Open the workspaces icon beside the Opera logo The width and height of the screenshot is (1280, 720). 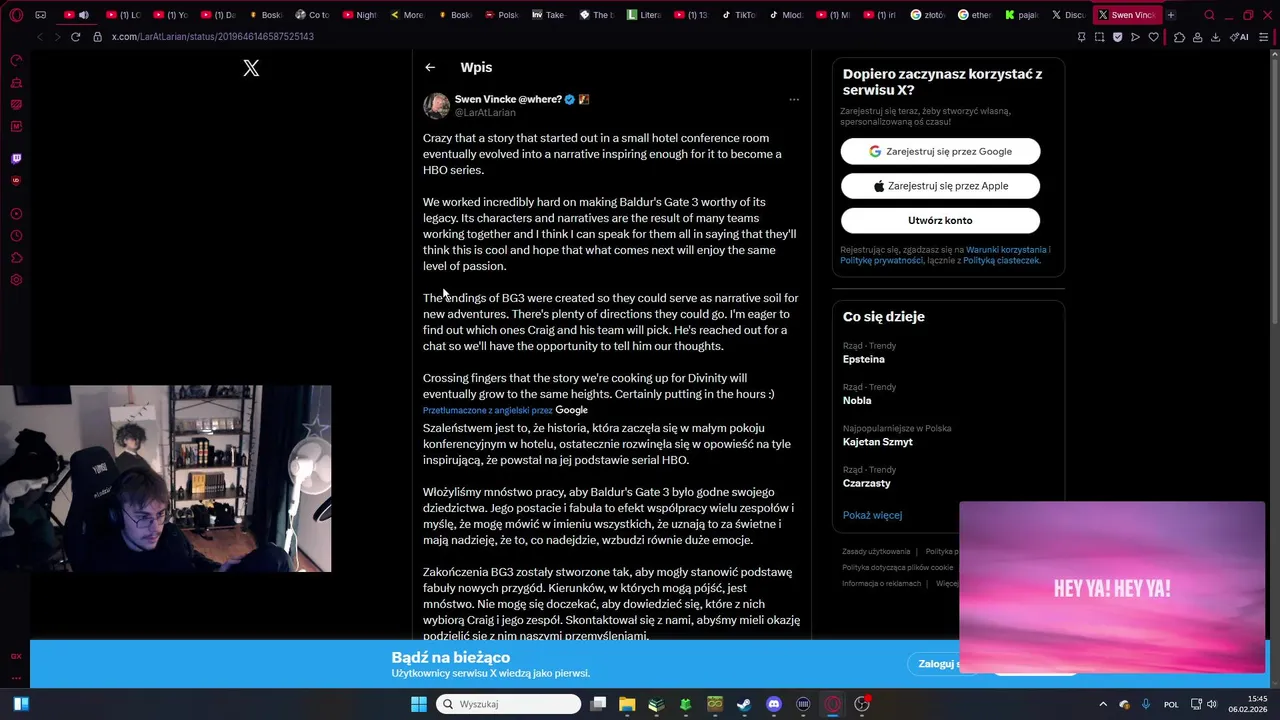(x=40, y=15)
